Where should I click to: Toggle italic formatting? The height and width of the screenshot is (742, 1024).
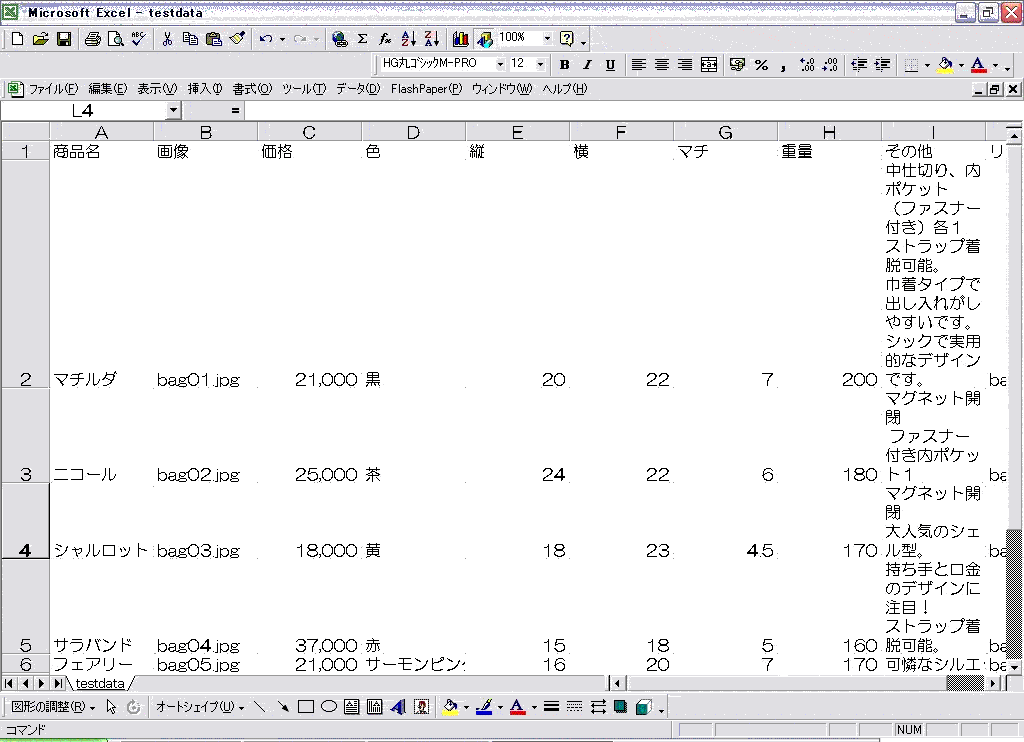tap(587, 65)
